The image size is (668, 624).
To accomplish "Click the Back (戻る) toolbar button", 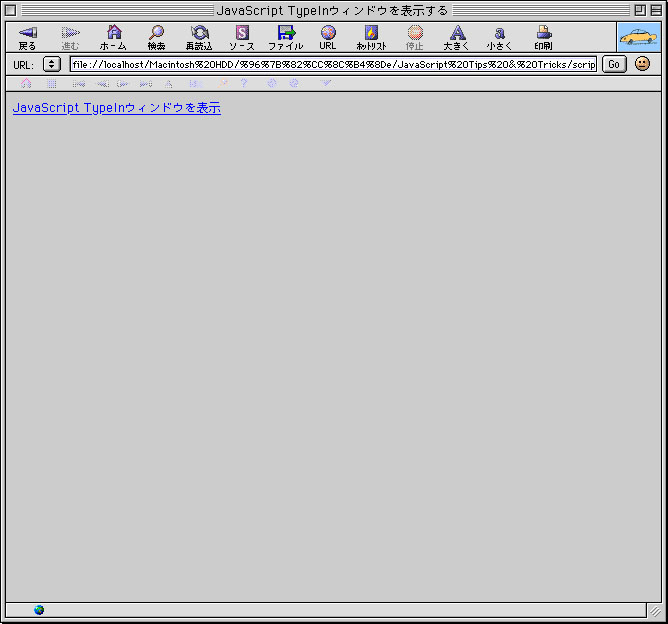I will (x=28, y=37).
